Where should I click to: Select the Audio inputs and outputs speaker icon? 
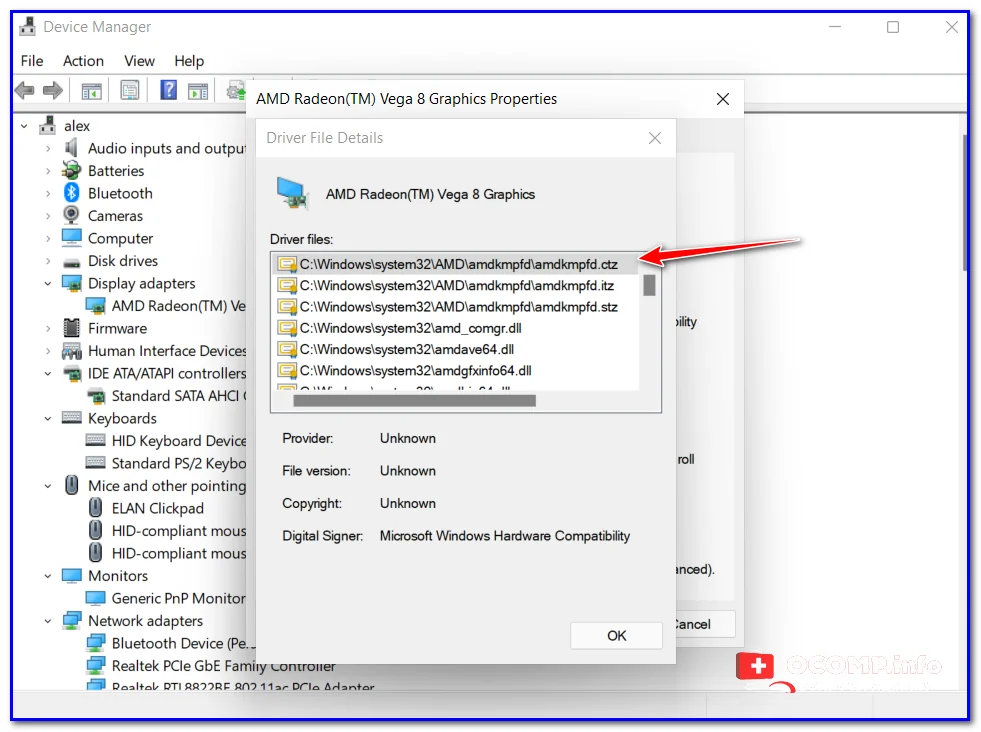[71, 148]
